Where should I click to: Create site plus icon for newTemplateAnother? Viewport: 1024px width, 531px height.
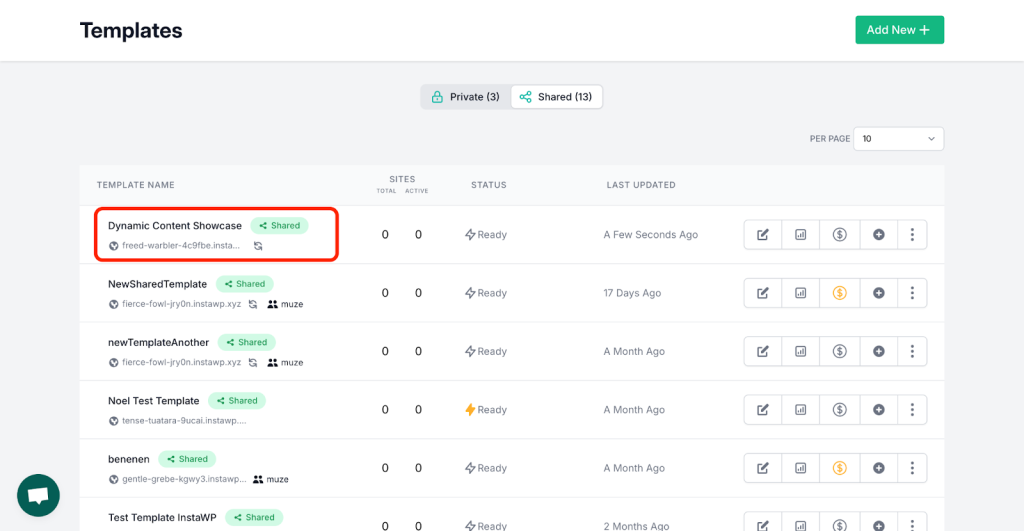click(x=878, y=351)
